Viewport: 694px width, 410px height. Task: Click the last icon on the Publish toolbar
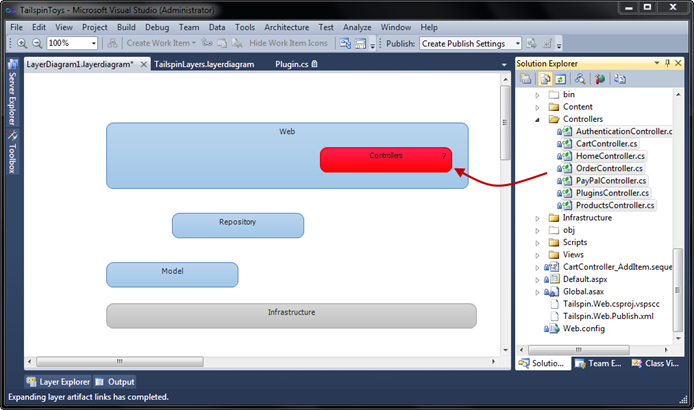coord(547,43)
